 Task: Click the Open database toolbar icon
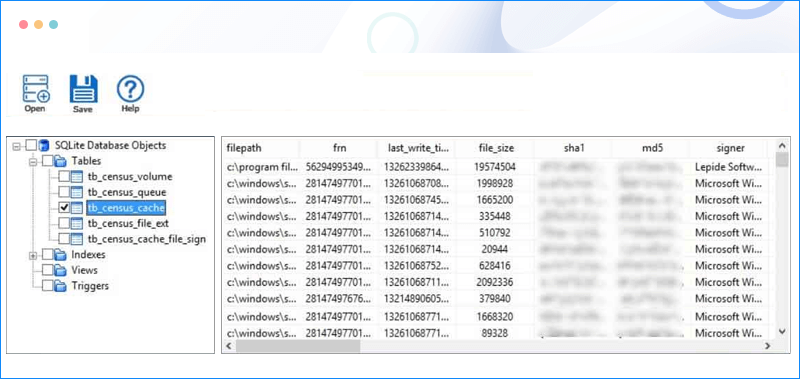[36, 89]
